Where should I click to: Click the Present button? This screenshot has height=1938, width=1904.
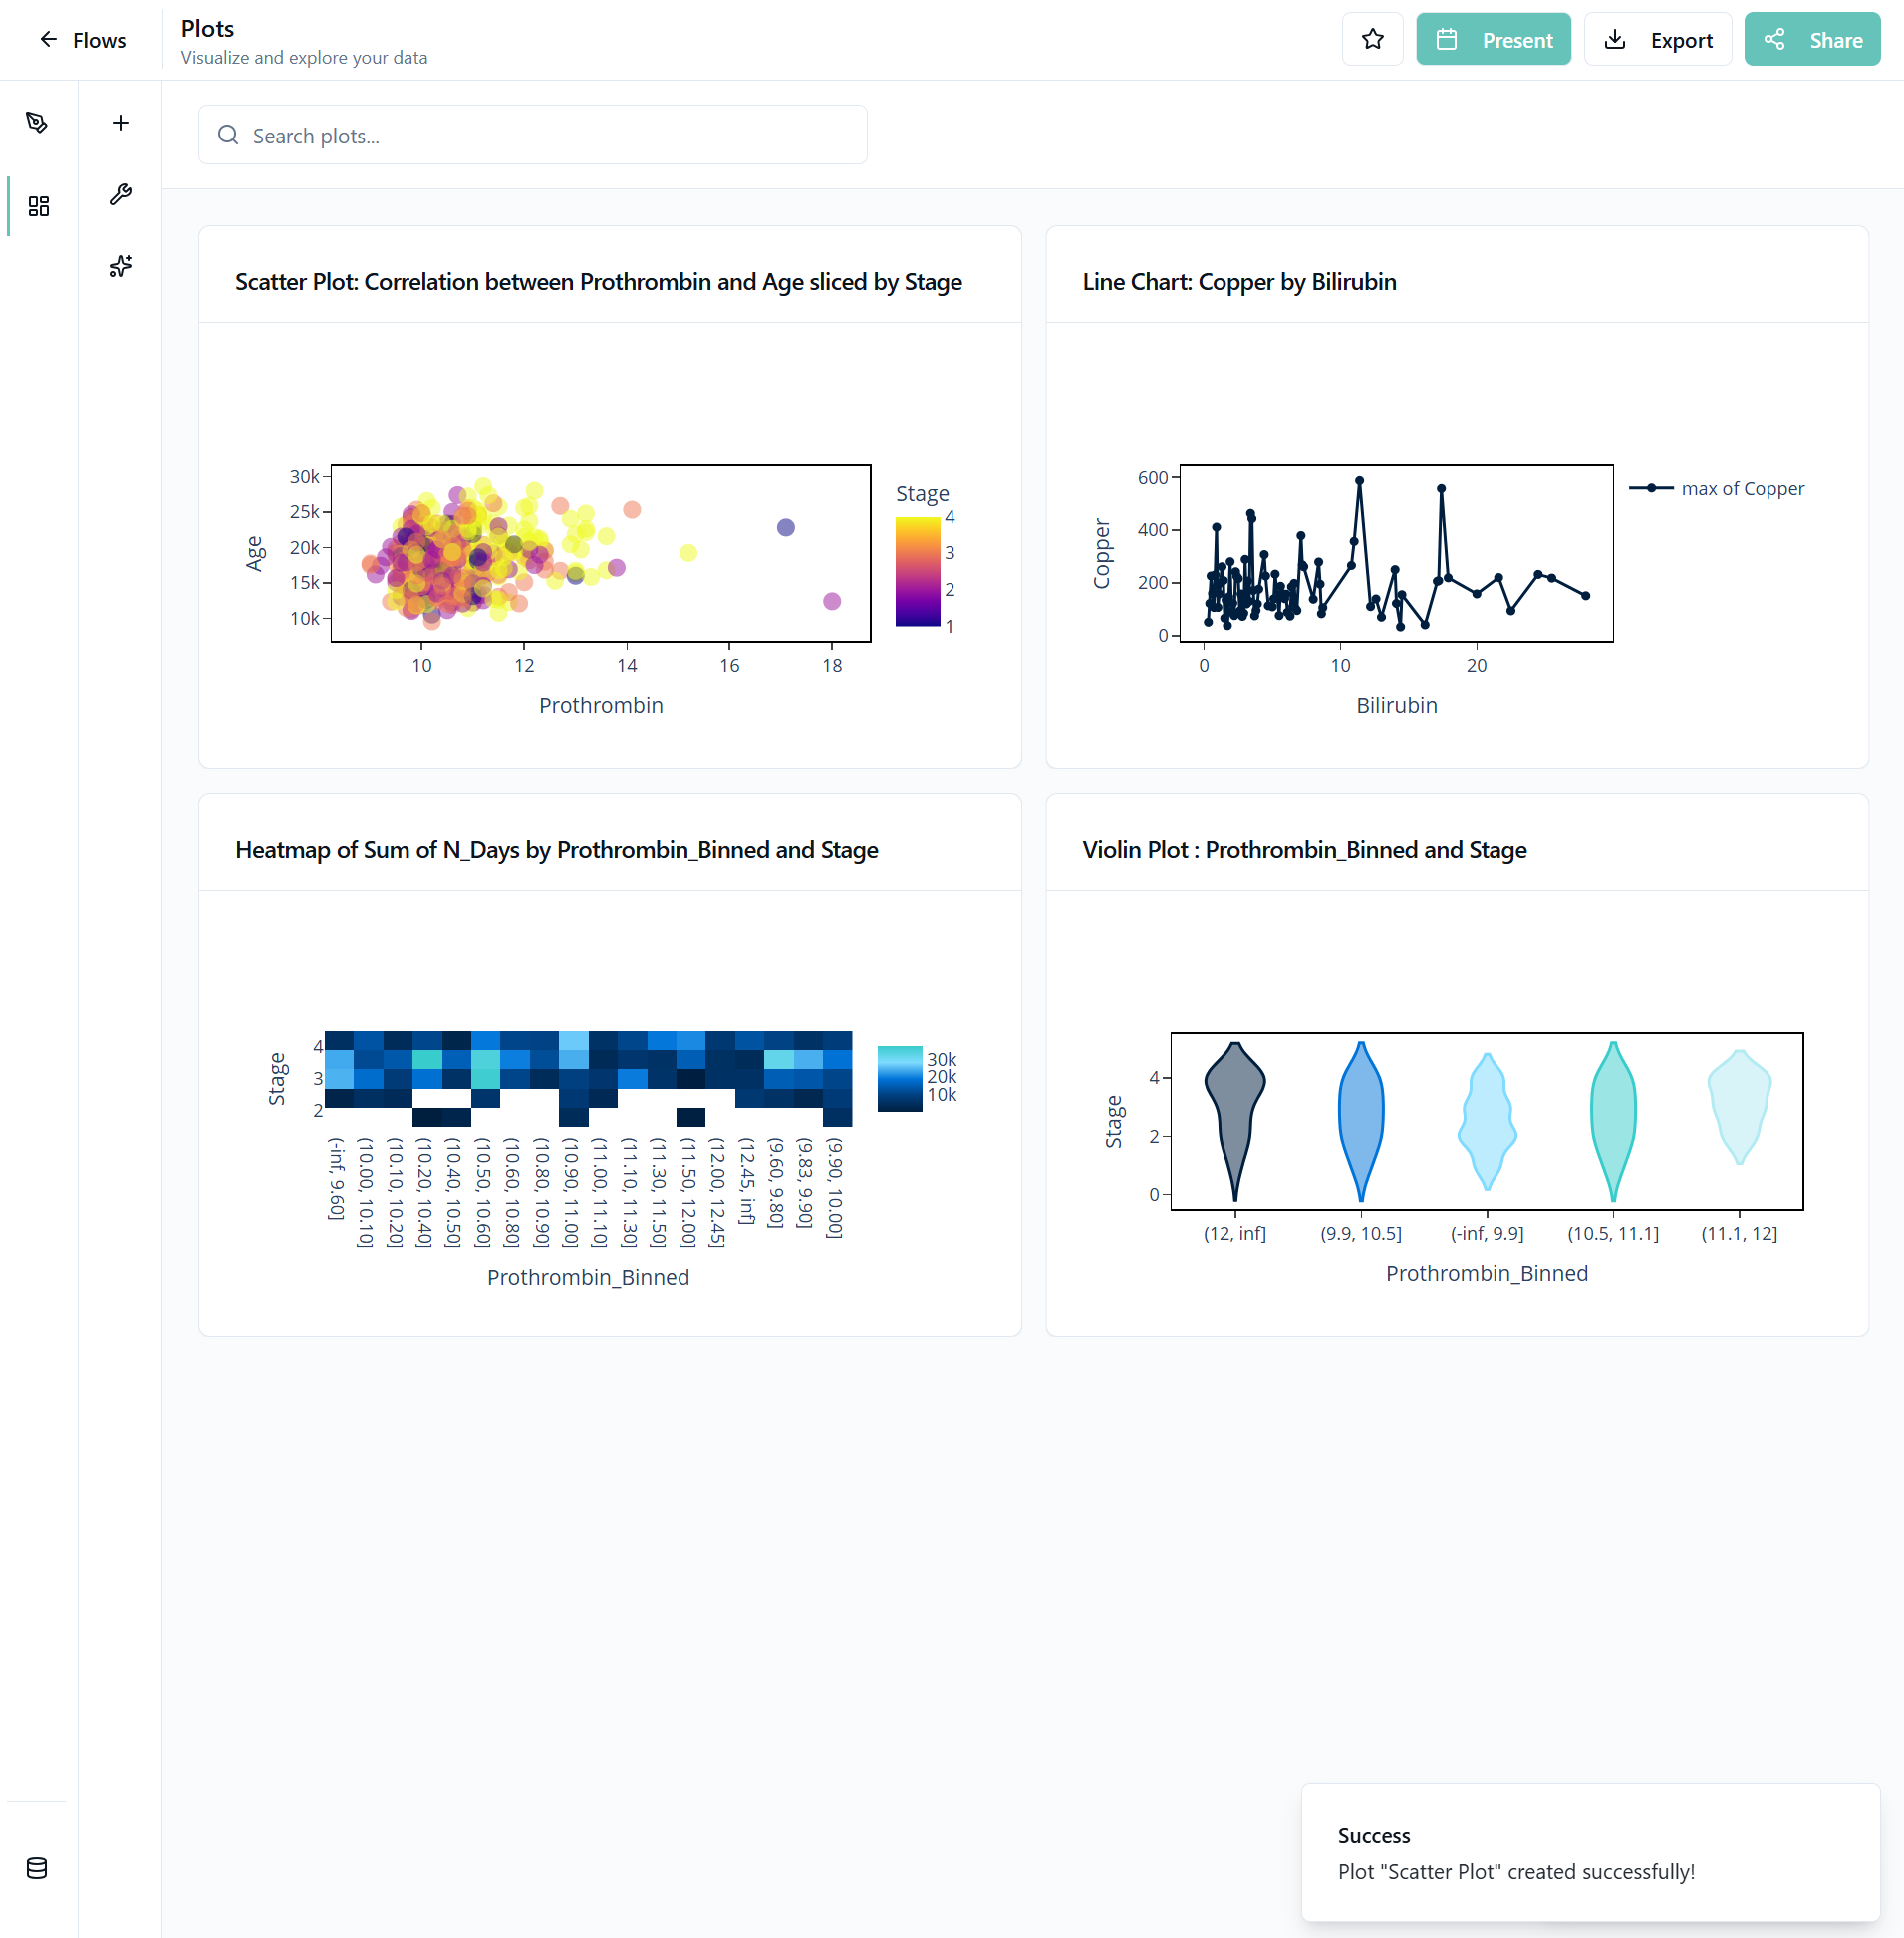[1493, 40]
